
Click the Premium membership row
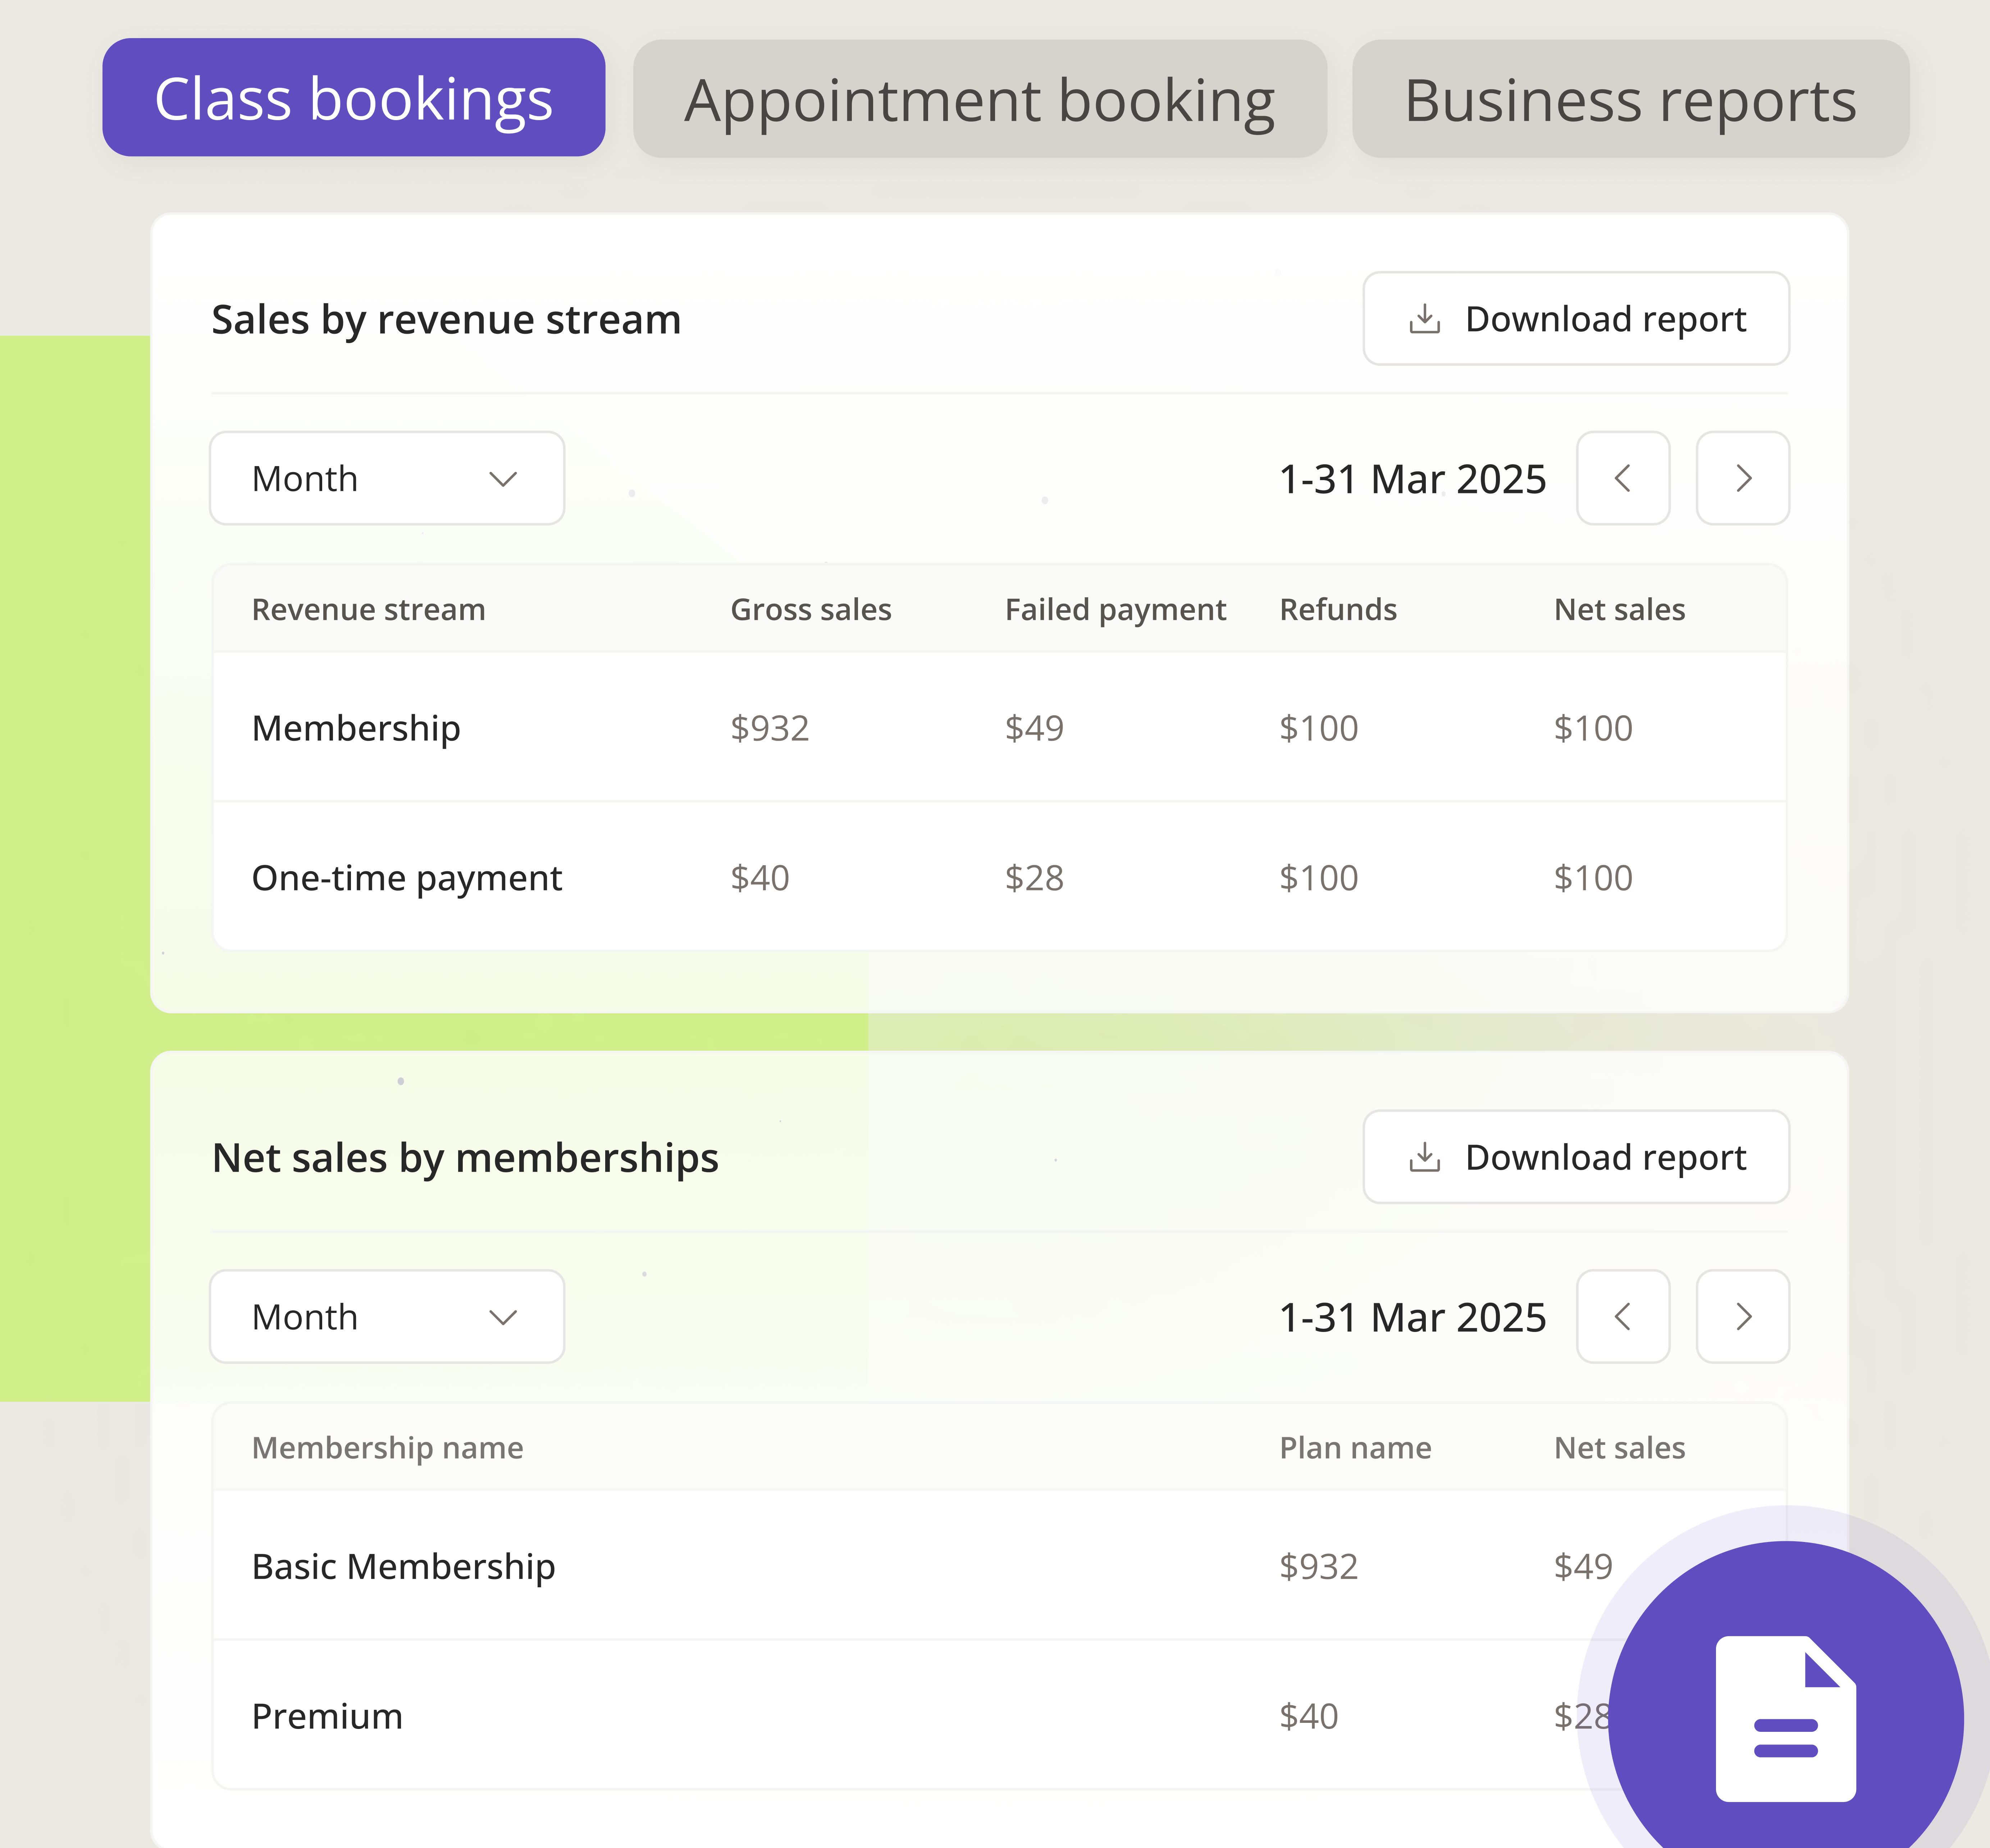327,1716
